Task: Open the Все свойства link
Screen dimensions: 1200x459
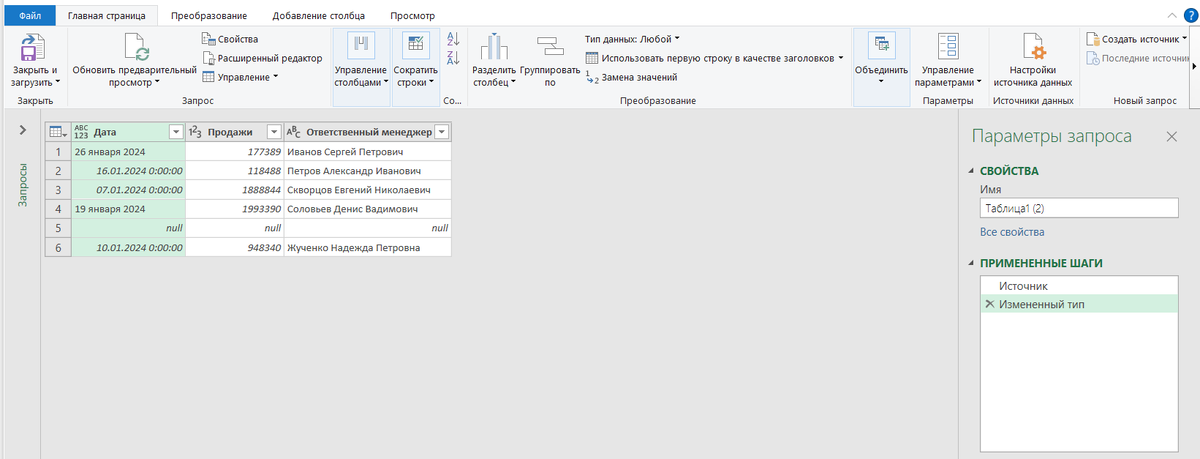Action: point(1012,232)
